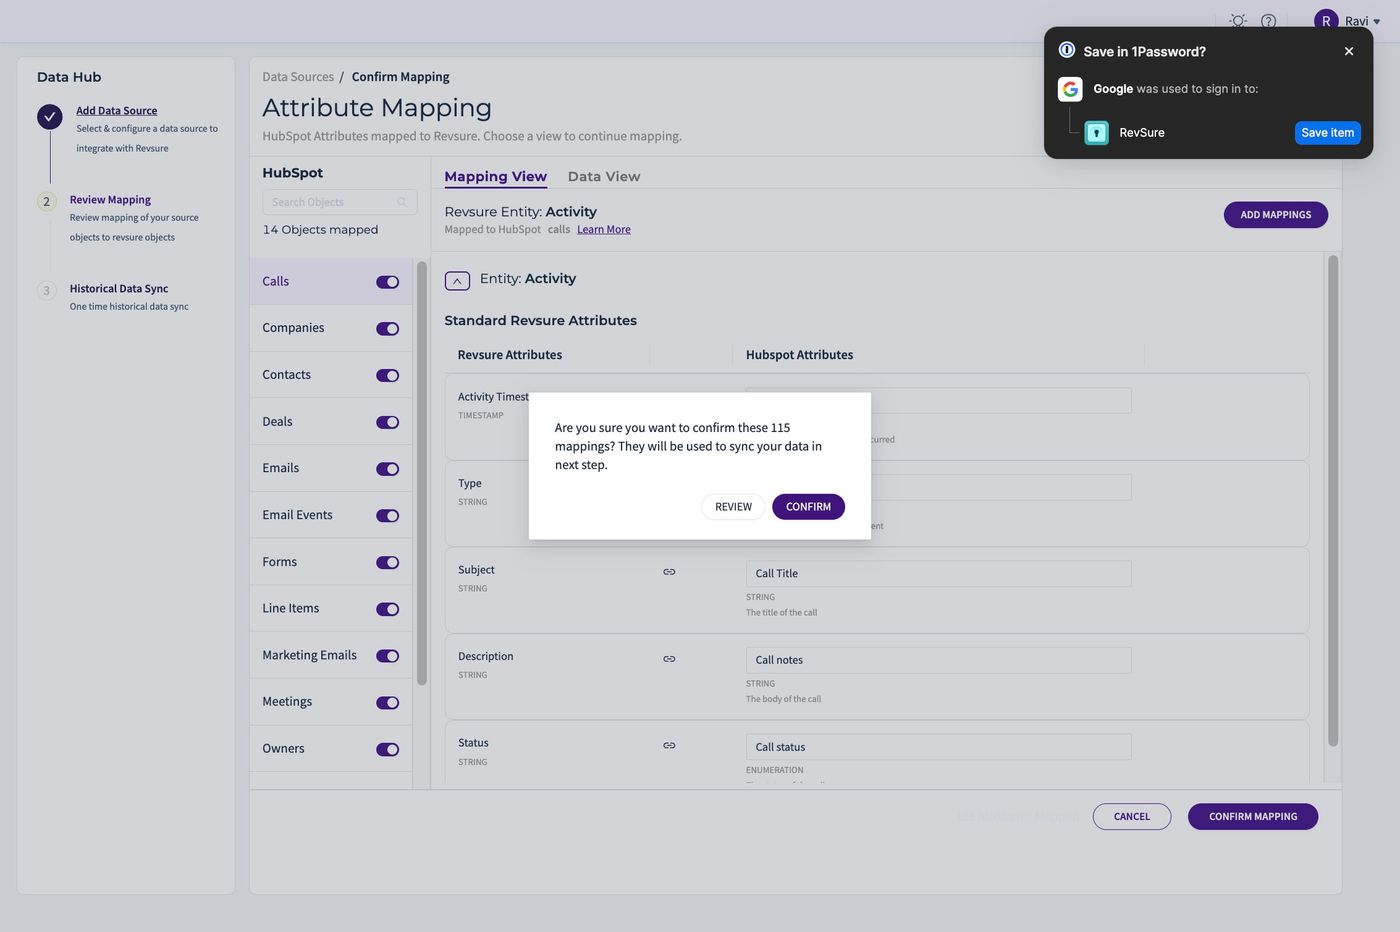Toggle the Companies object switch
Screen dimensions: 1400x932
click(387, 329)
